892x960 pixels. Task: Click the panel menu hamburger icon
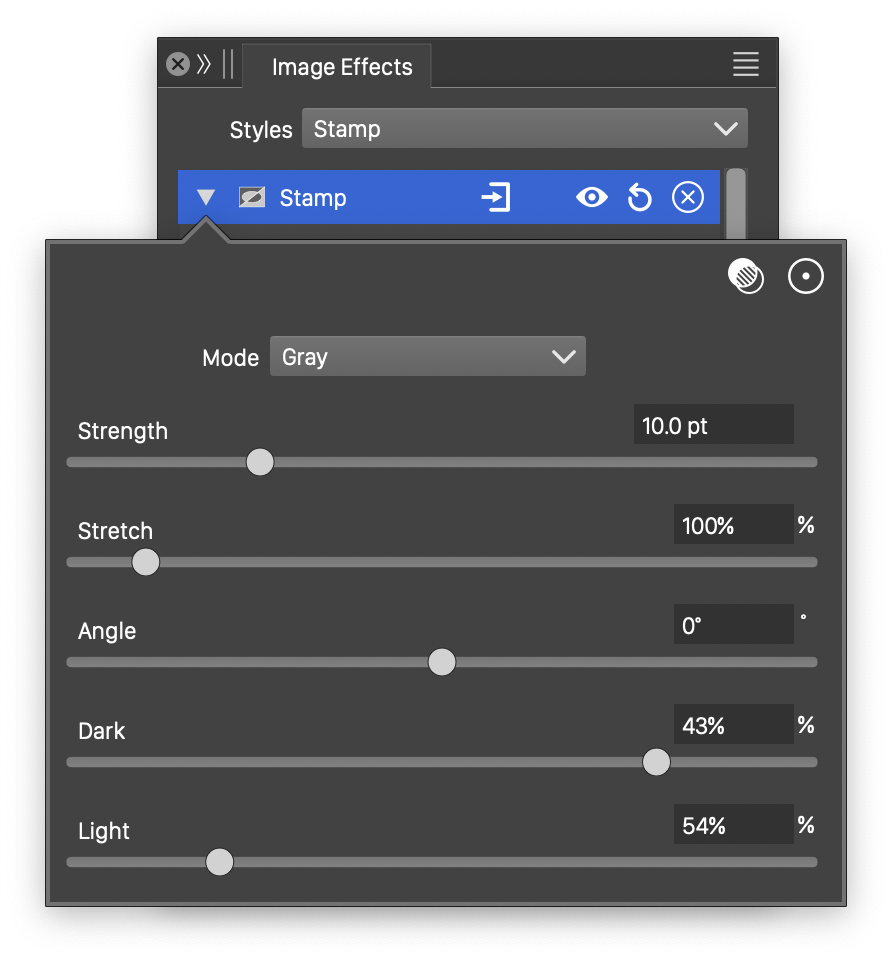click(x=746, y=65)
